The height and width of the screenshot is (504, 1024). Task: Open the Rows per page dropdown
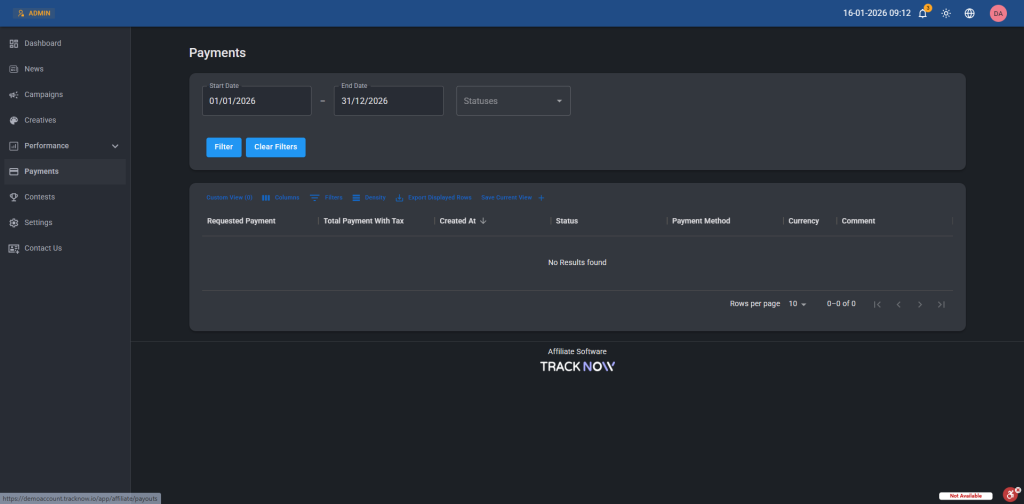point(797,303)
